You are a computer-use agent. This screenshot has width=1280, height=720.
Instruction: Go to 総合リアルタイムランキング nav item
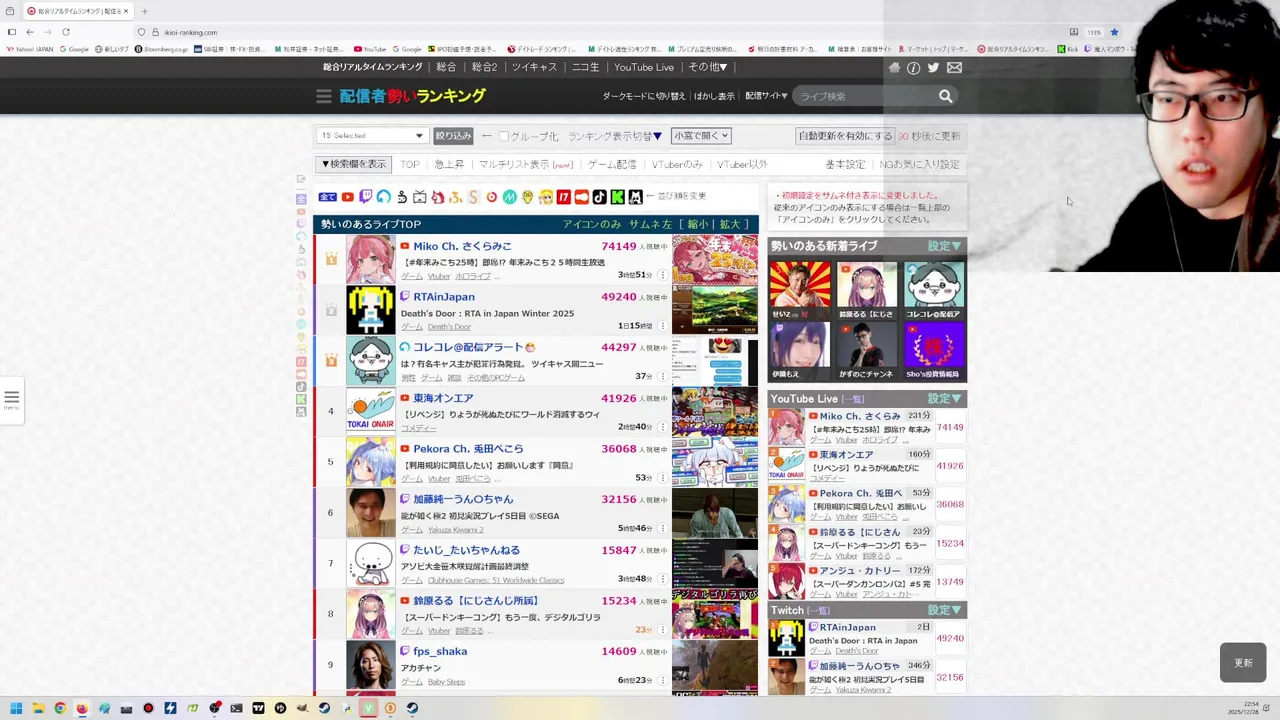(x=373, y=67)
